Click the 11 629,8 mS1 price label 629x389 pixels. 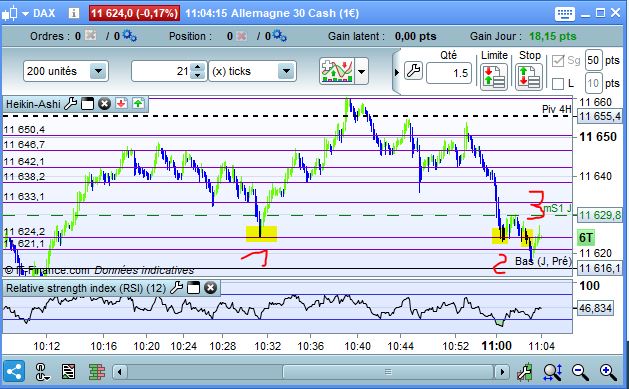coord(600,215)
